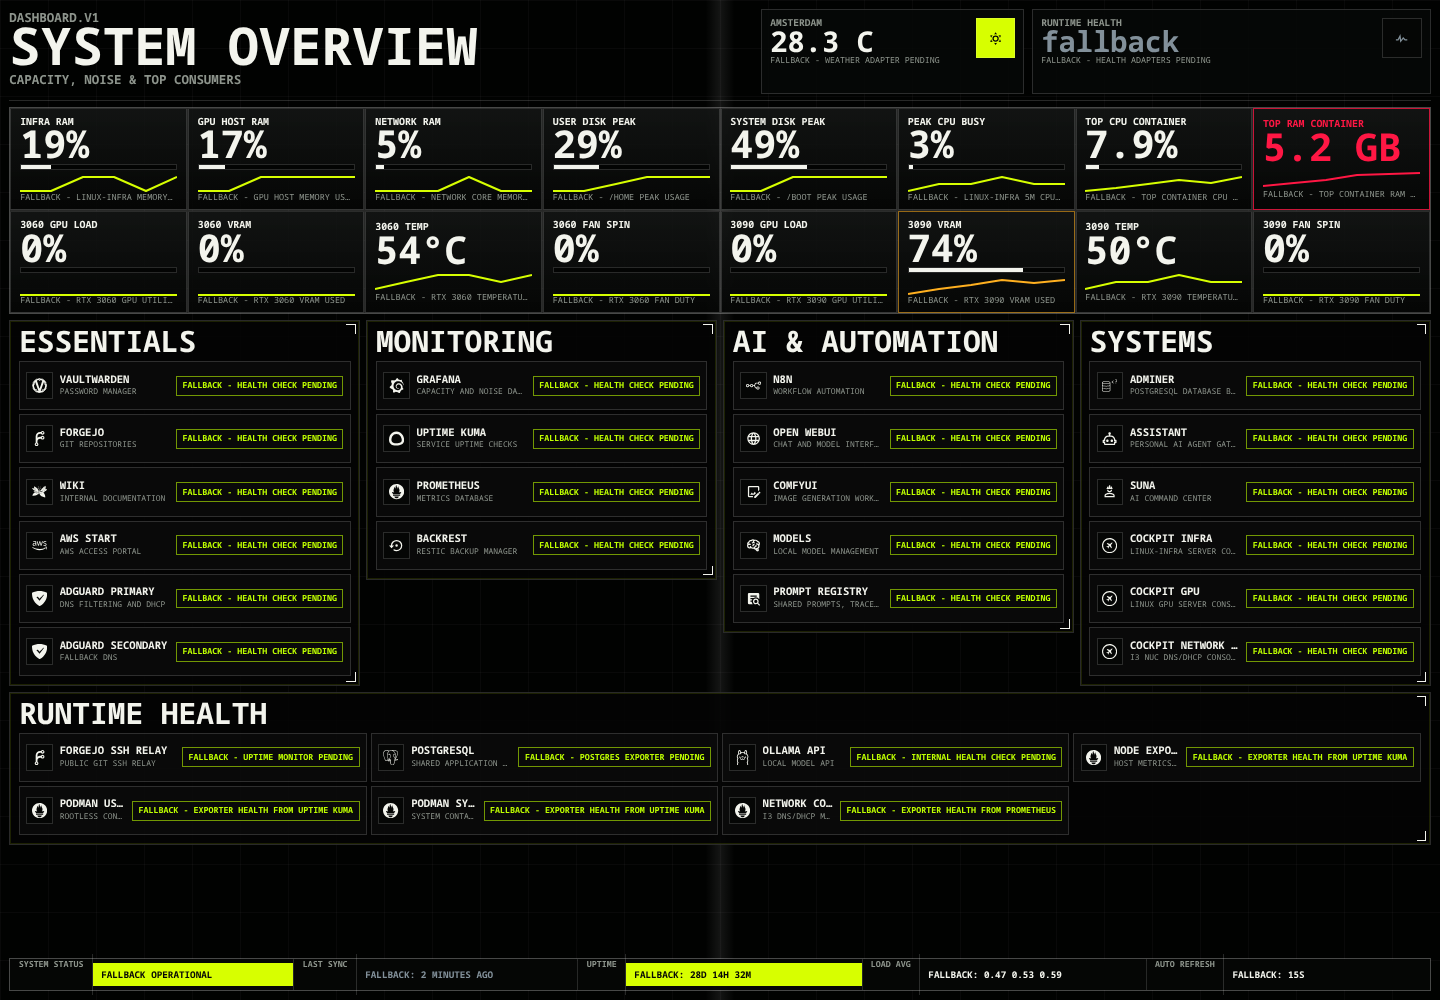Click the Grafana icon
Screen dimensions: 1440x1000
click(397, 385)
